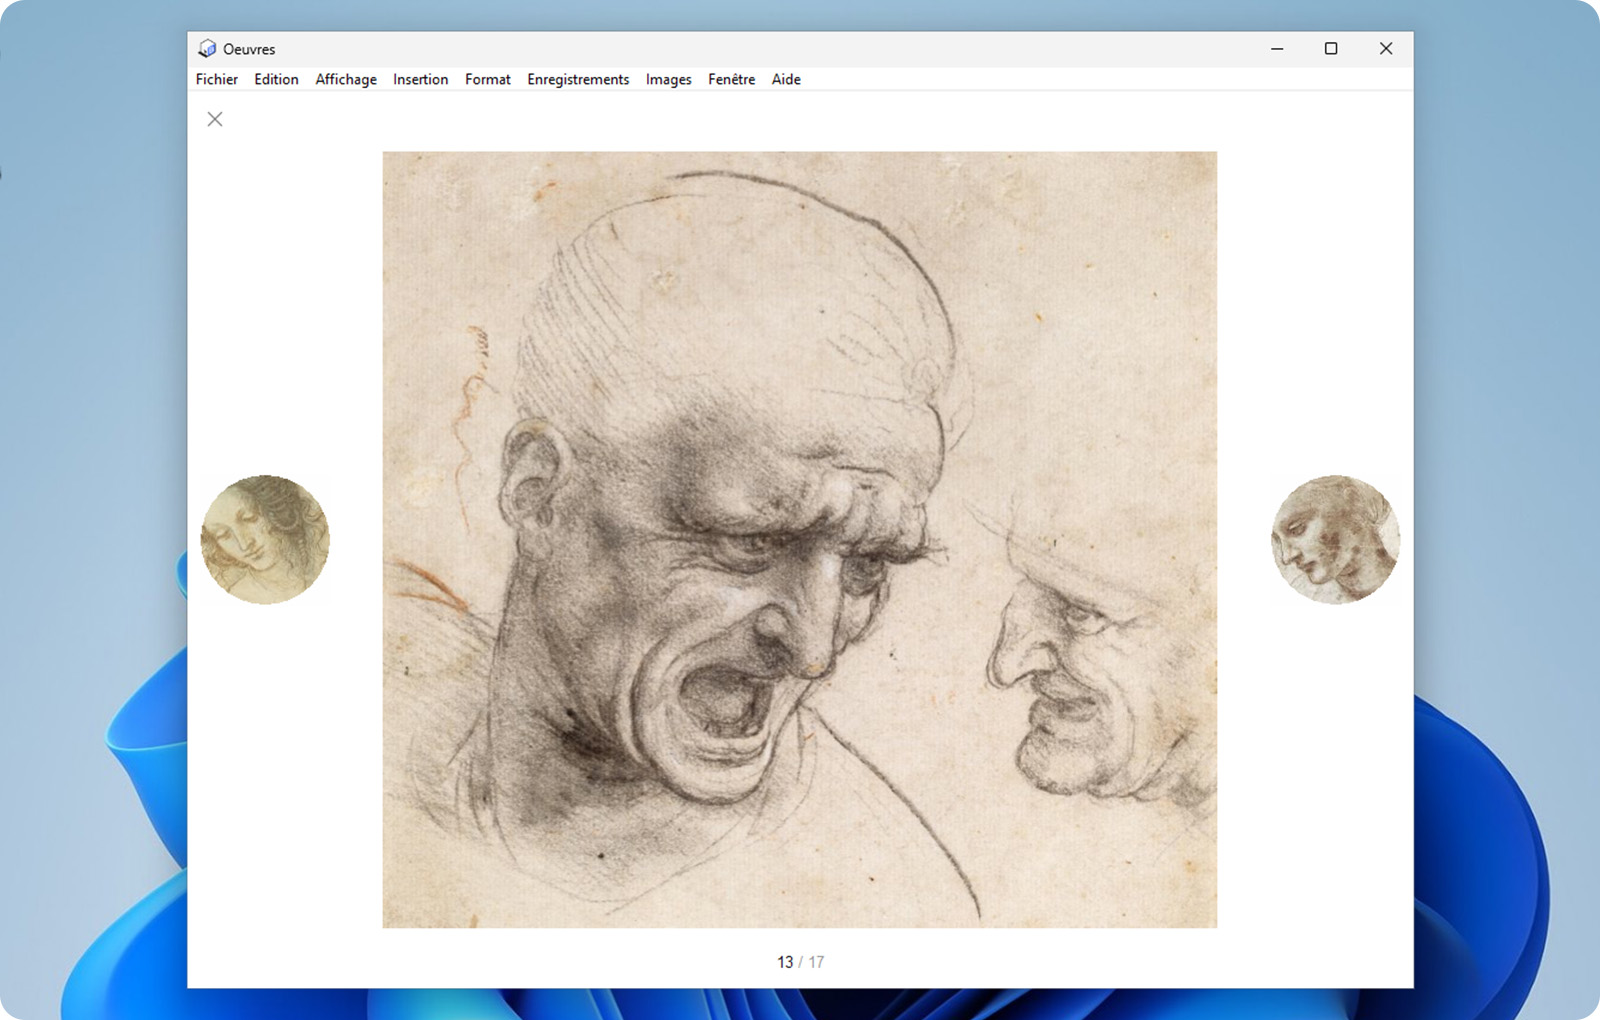Open the Aide menu
This screenshot has height=1020, width=1600.
(x=786, y=79)
